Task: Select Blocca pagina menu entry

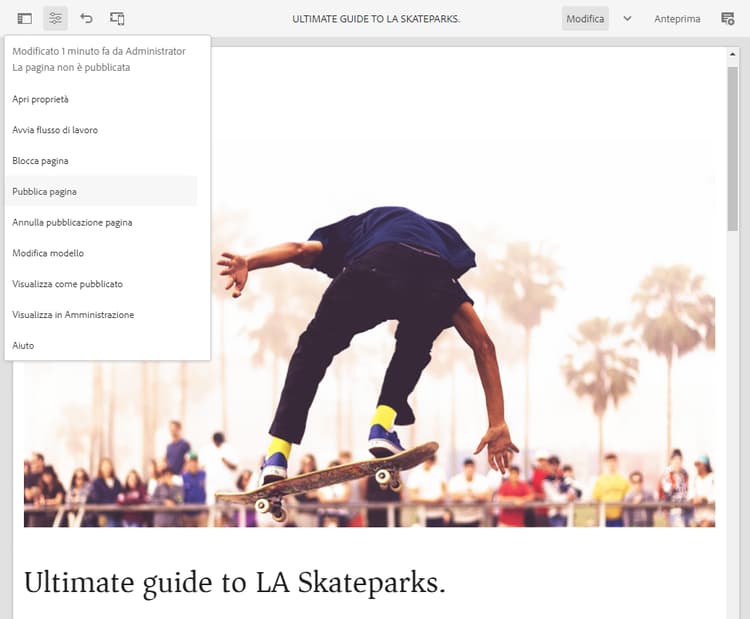Action: (x=41, y=161)
